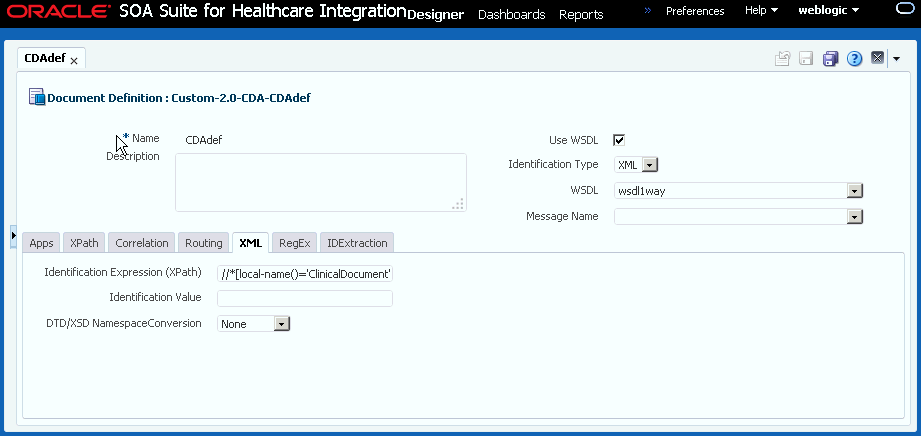Click the Document Definition : Custom-2.0-CDA-CDAdef heading

coord(179,98)
